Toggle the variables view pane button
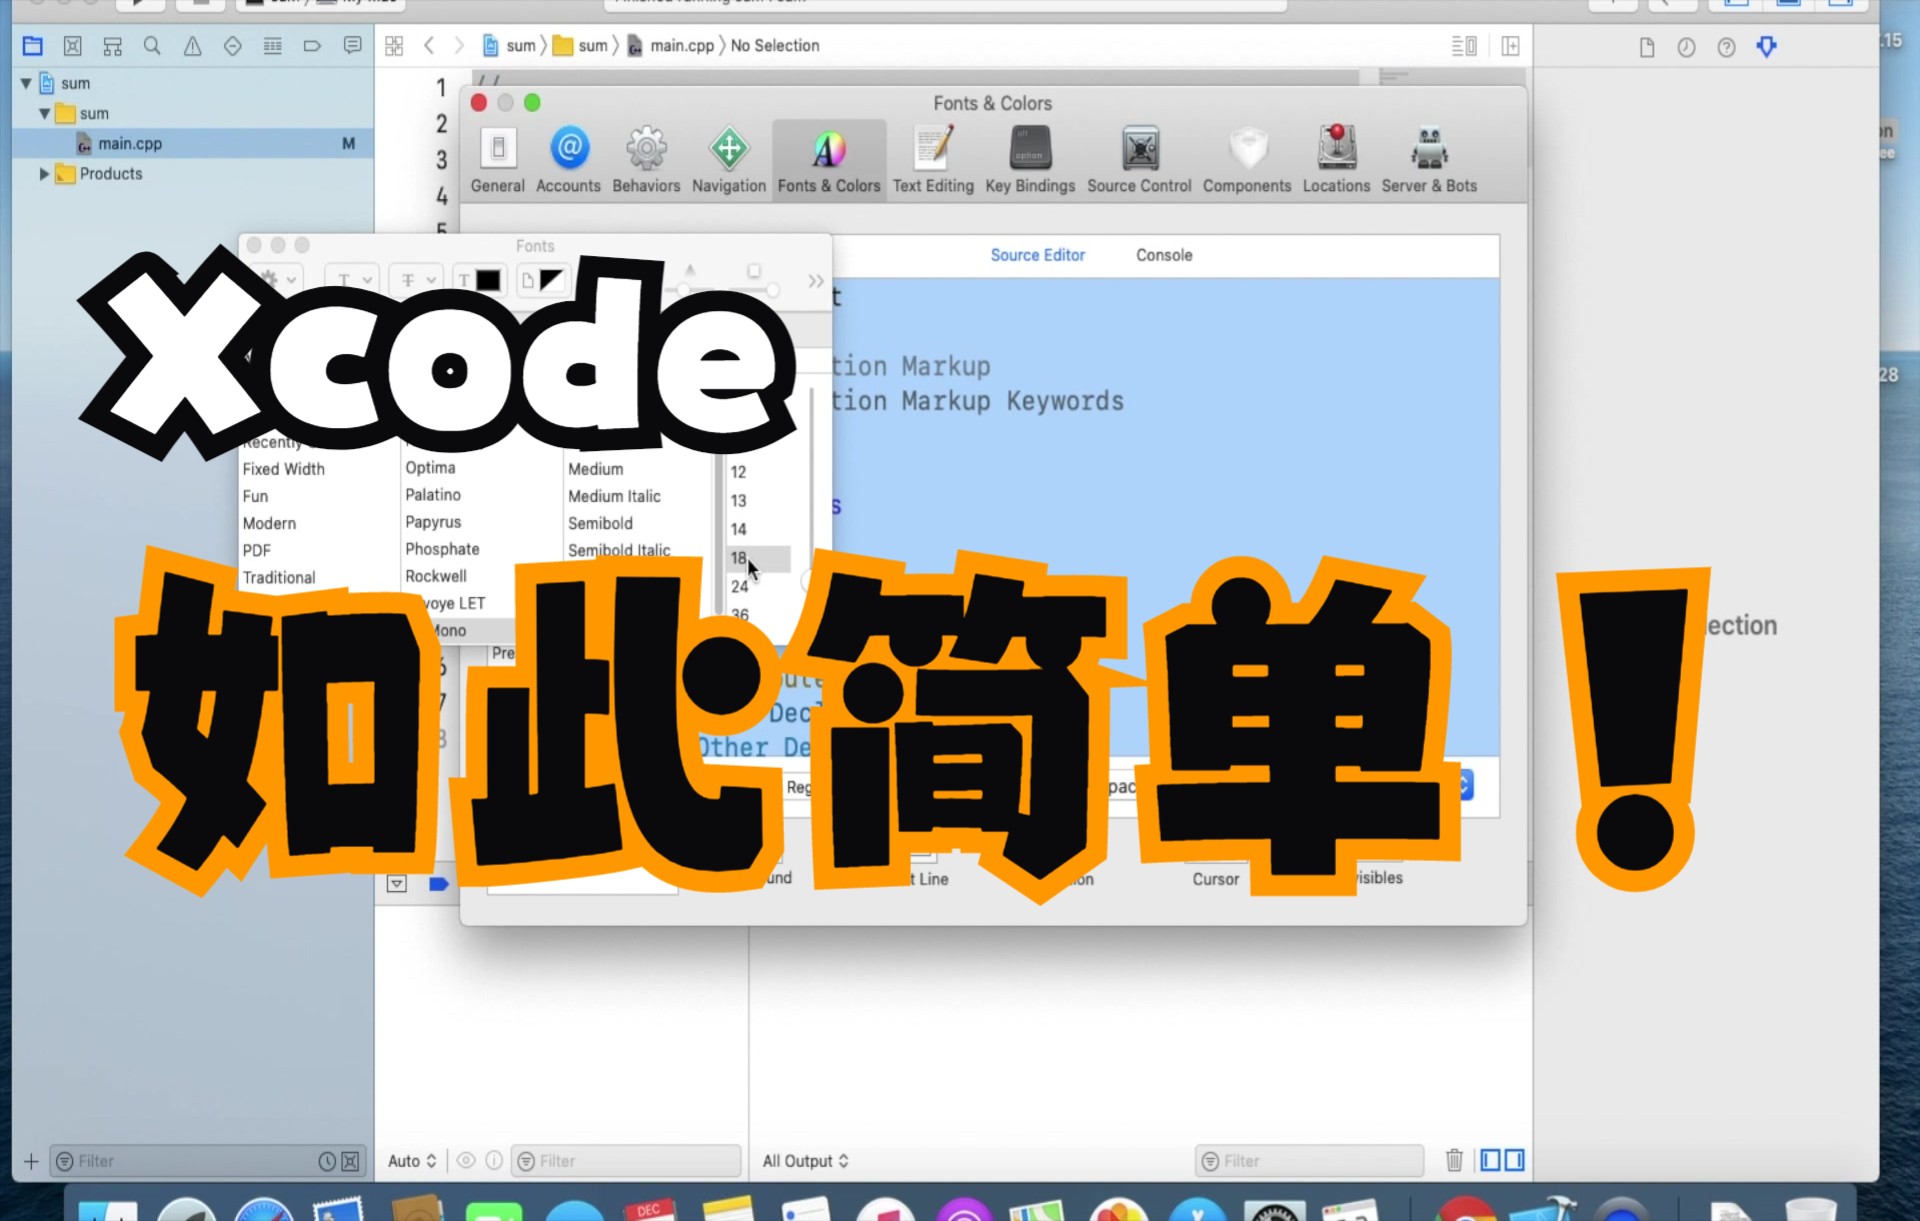1920x1221 pixels. pyautogui.click(x=1490, y=1160)
